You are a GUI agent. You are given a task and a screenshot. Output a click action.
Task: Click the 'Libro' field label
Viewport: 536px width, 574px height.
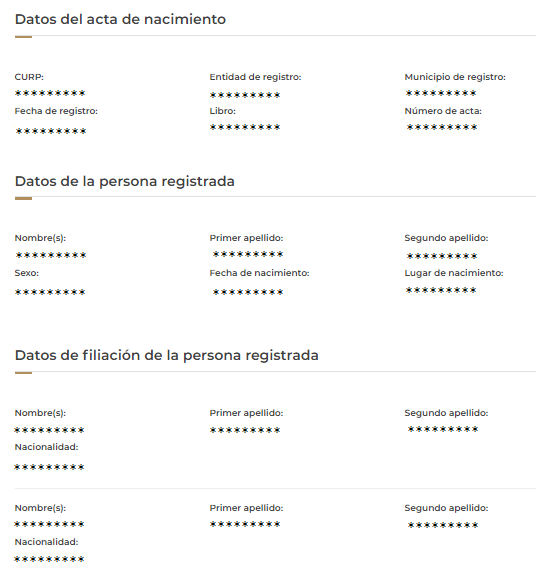pyautogui.click(x=223, y=111)
